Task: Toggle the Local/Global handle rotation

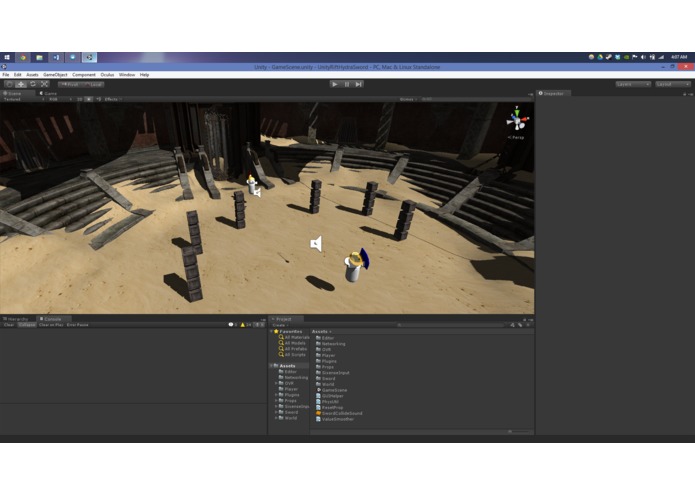Action: click(x=93, y=84)
